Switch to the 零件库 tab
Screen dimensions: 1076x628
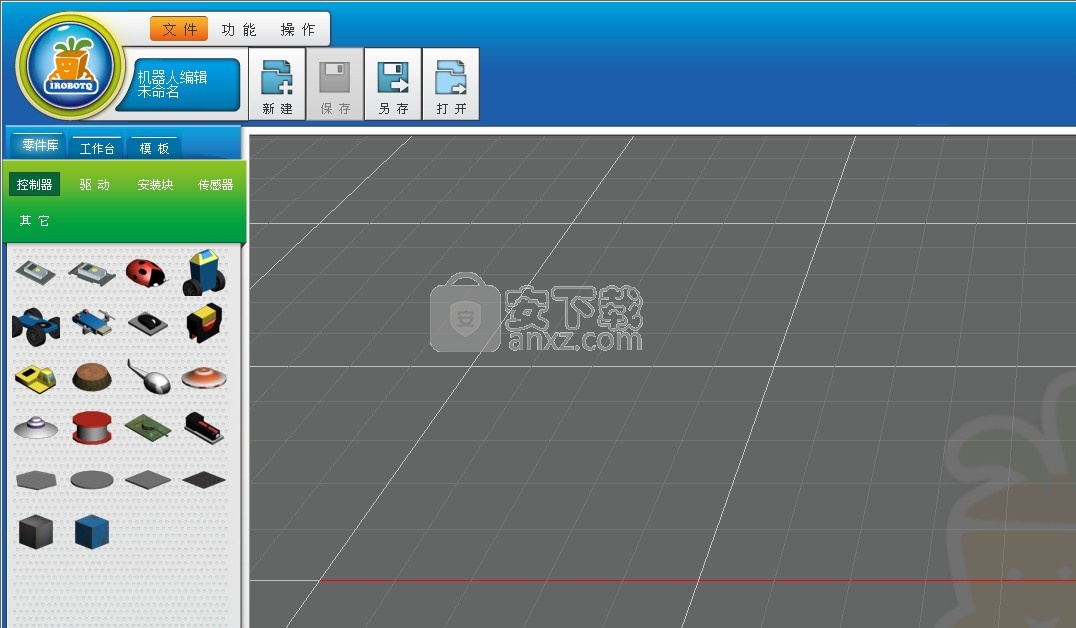click(x=39, y=145)
